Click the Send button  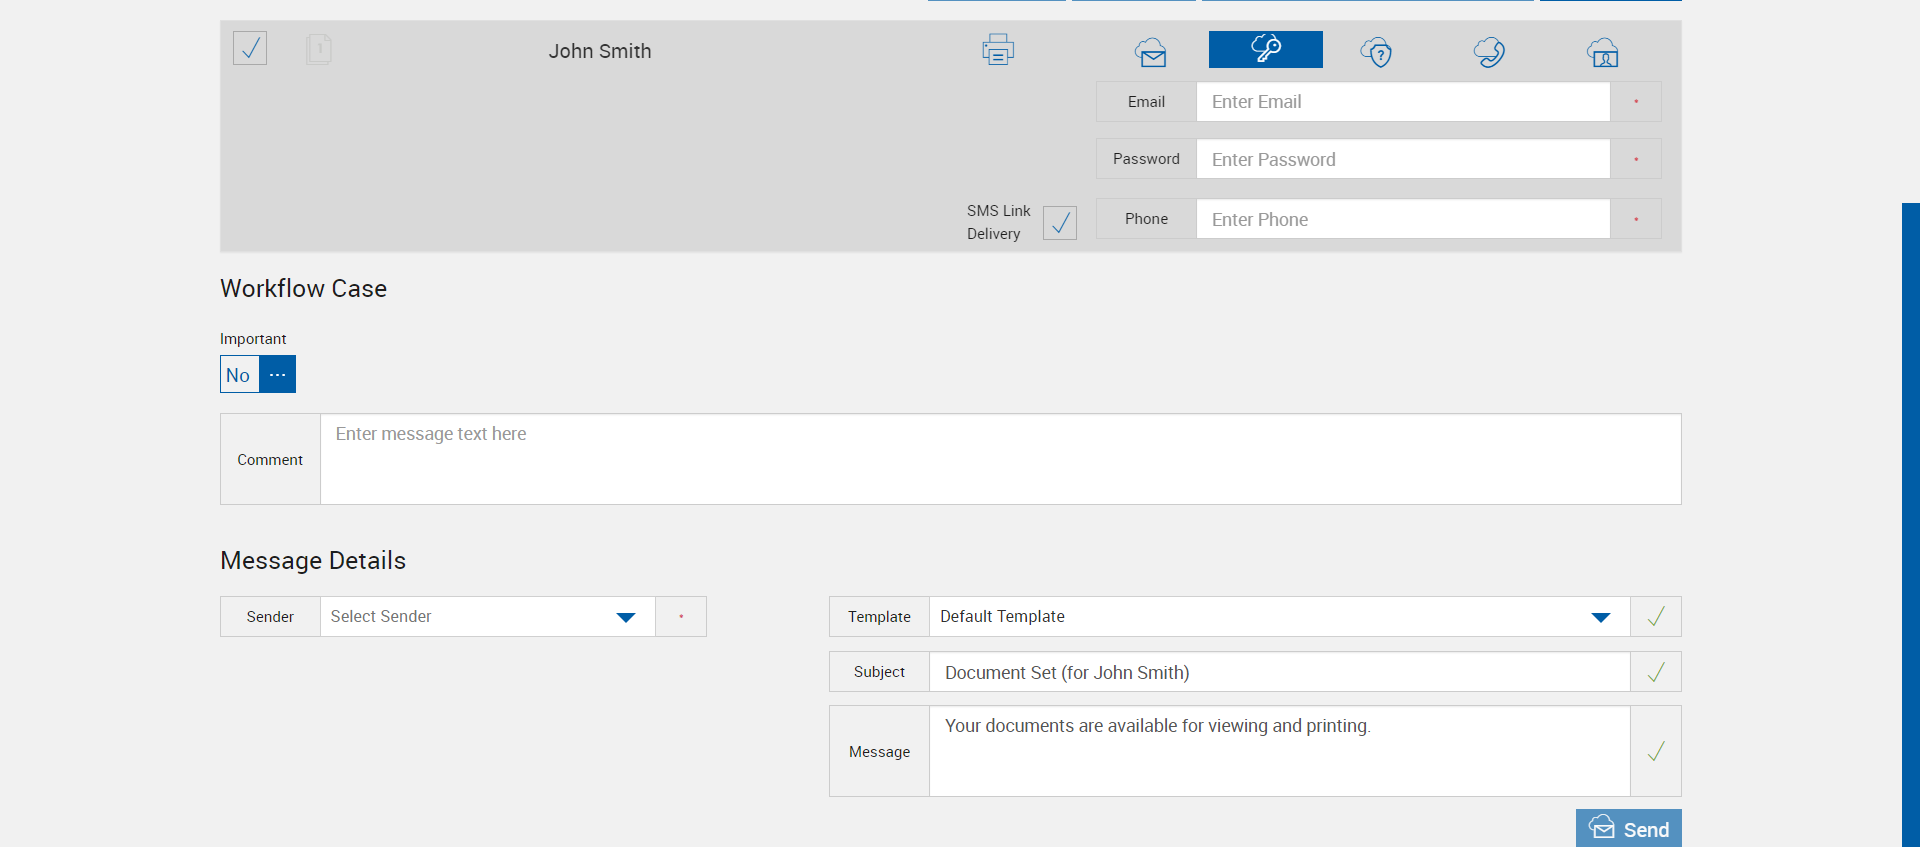click(1628, 829)
